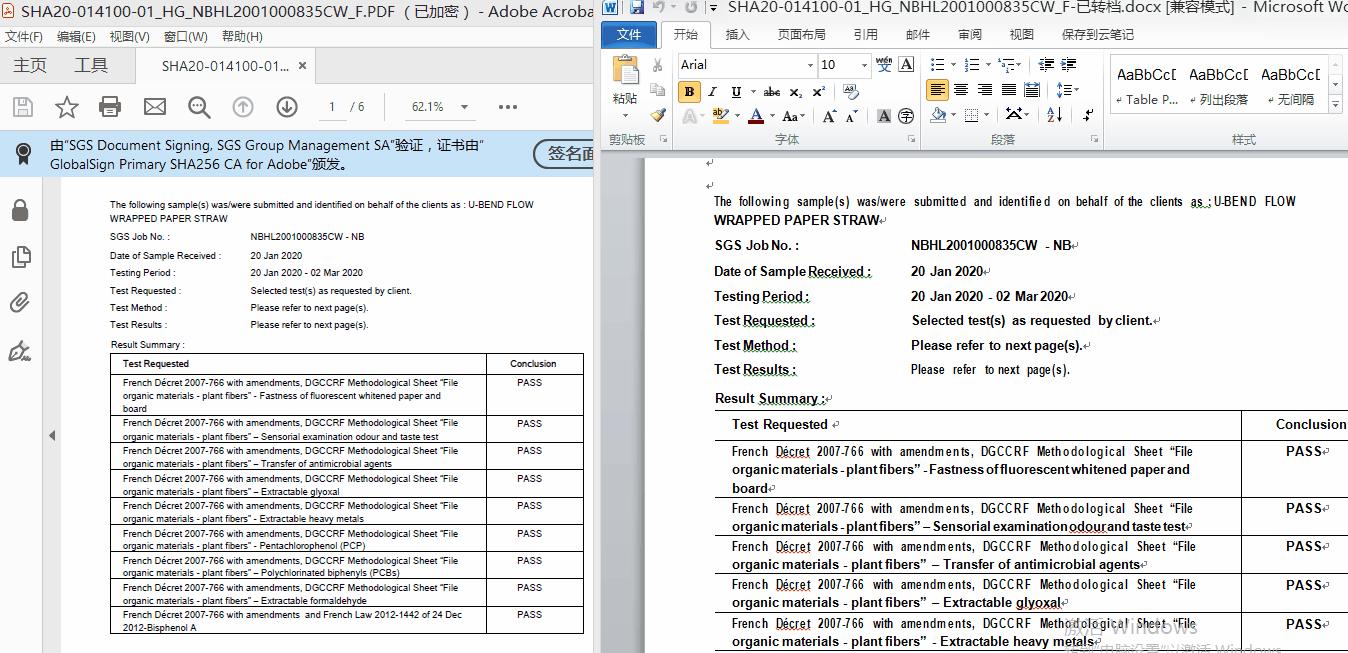1348x653 pixels.
Task: Grow font size in Word
Action: click(830, 116)
